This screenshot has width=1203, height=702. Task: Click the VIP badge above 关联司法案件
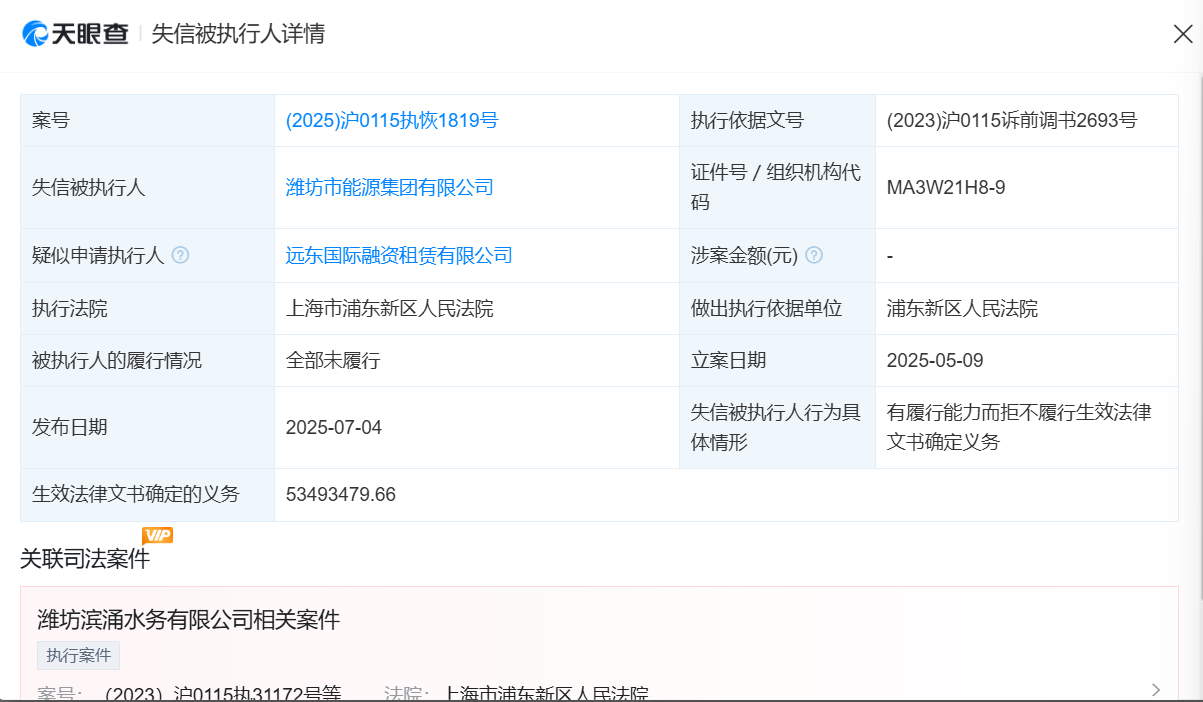coord(157,535)
